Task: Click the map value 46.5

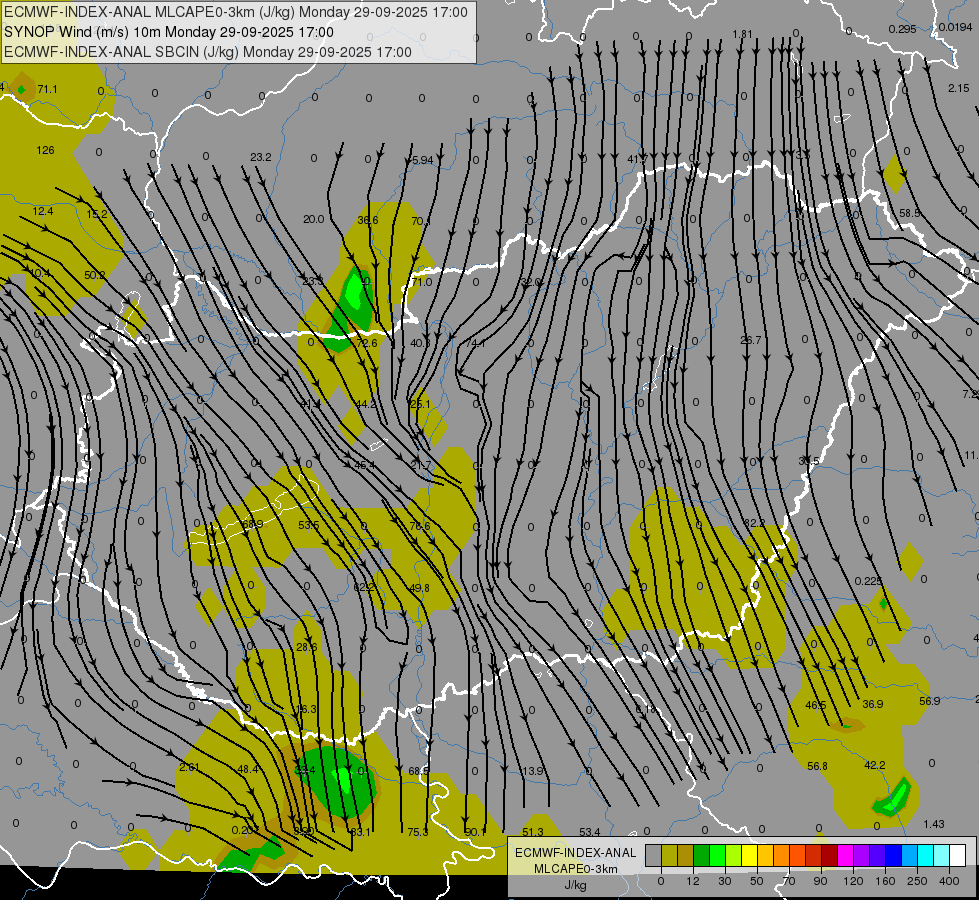Action: (x=816, y=705)
